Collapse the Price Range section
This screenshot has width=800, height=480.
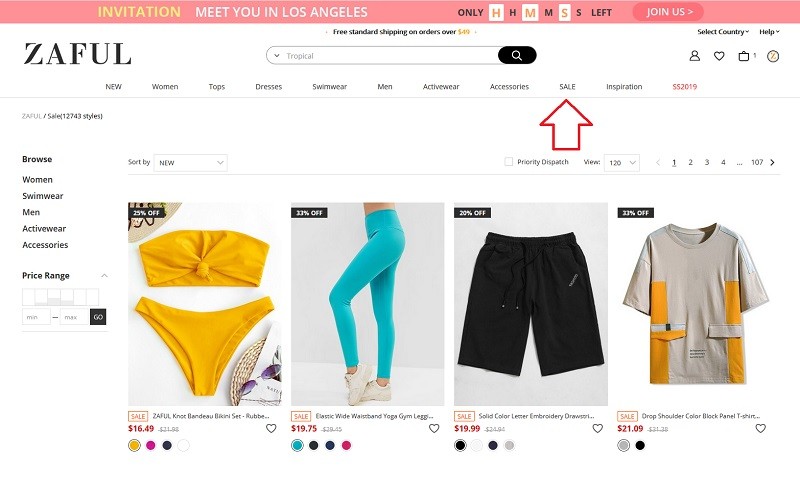coord(104,275)
